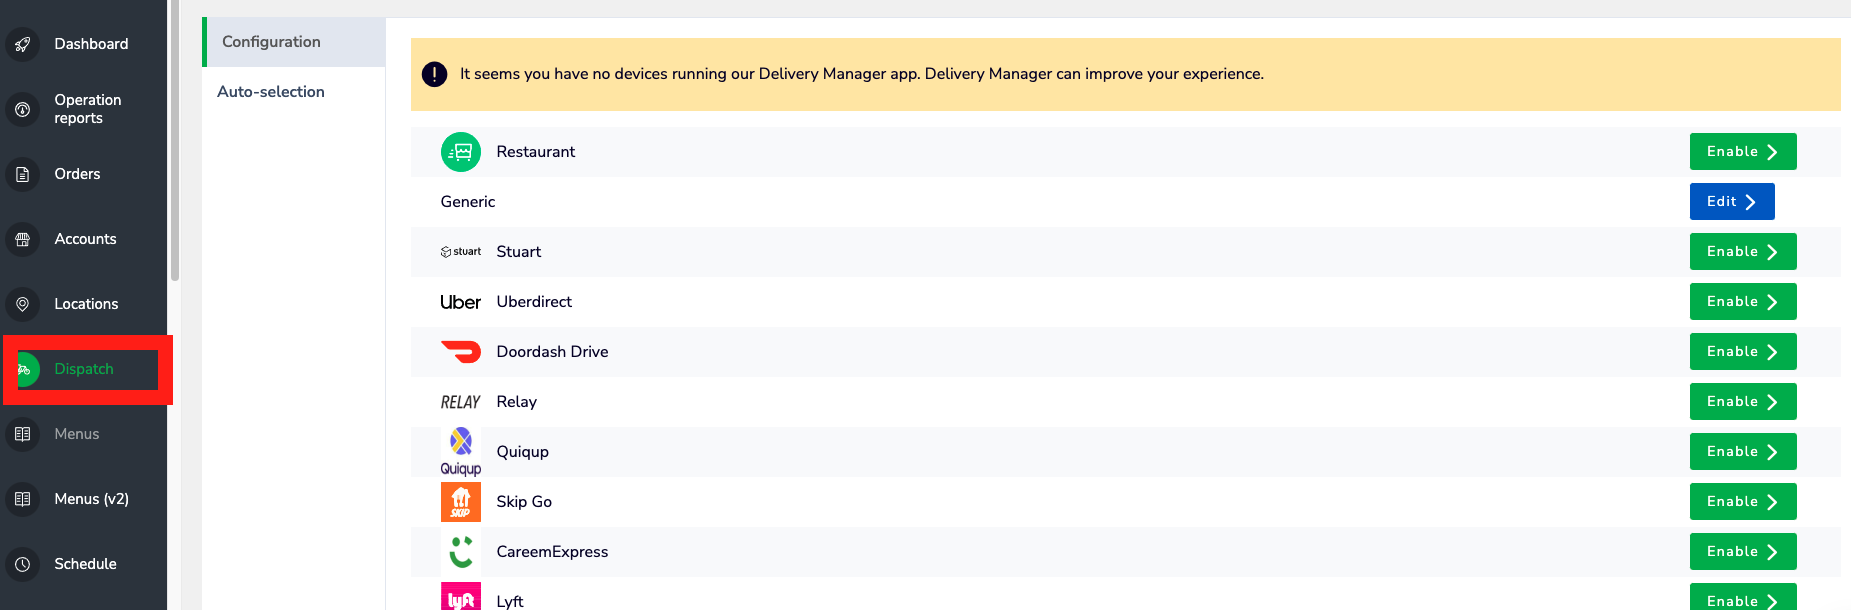Click the 'Generic' service label

(x=468, y=202)
